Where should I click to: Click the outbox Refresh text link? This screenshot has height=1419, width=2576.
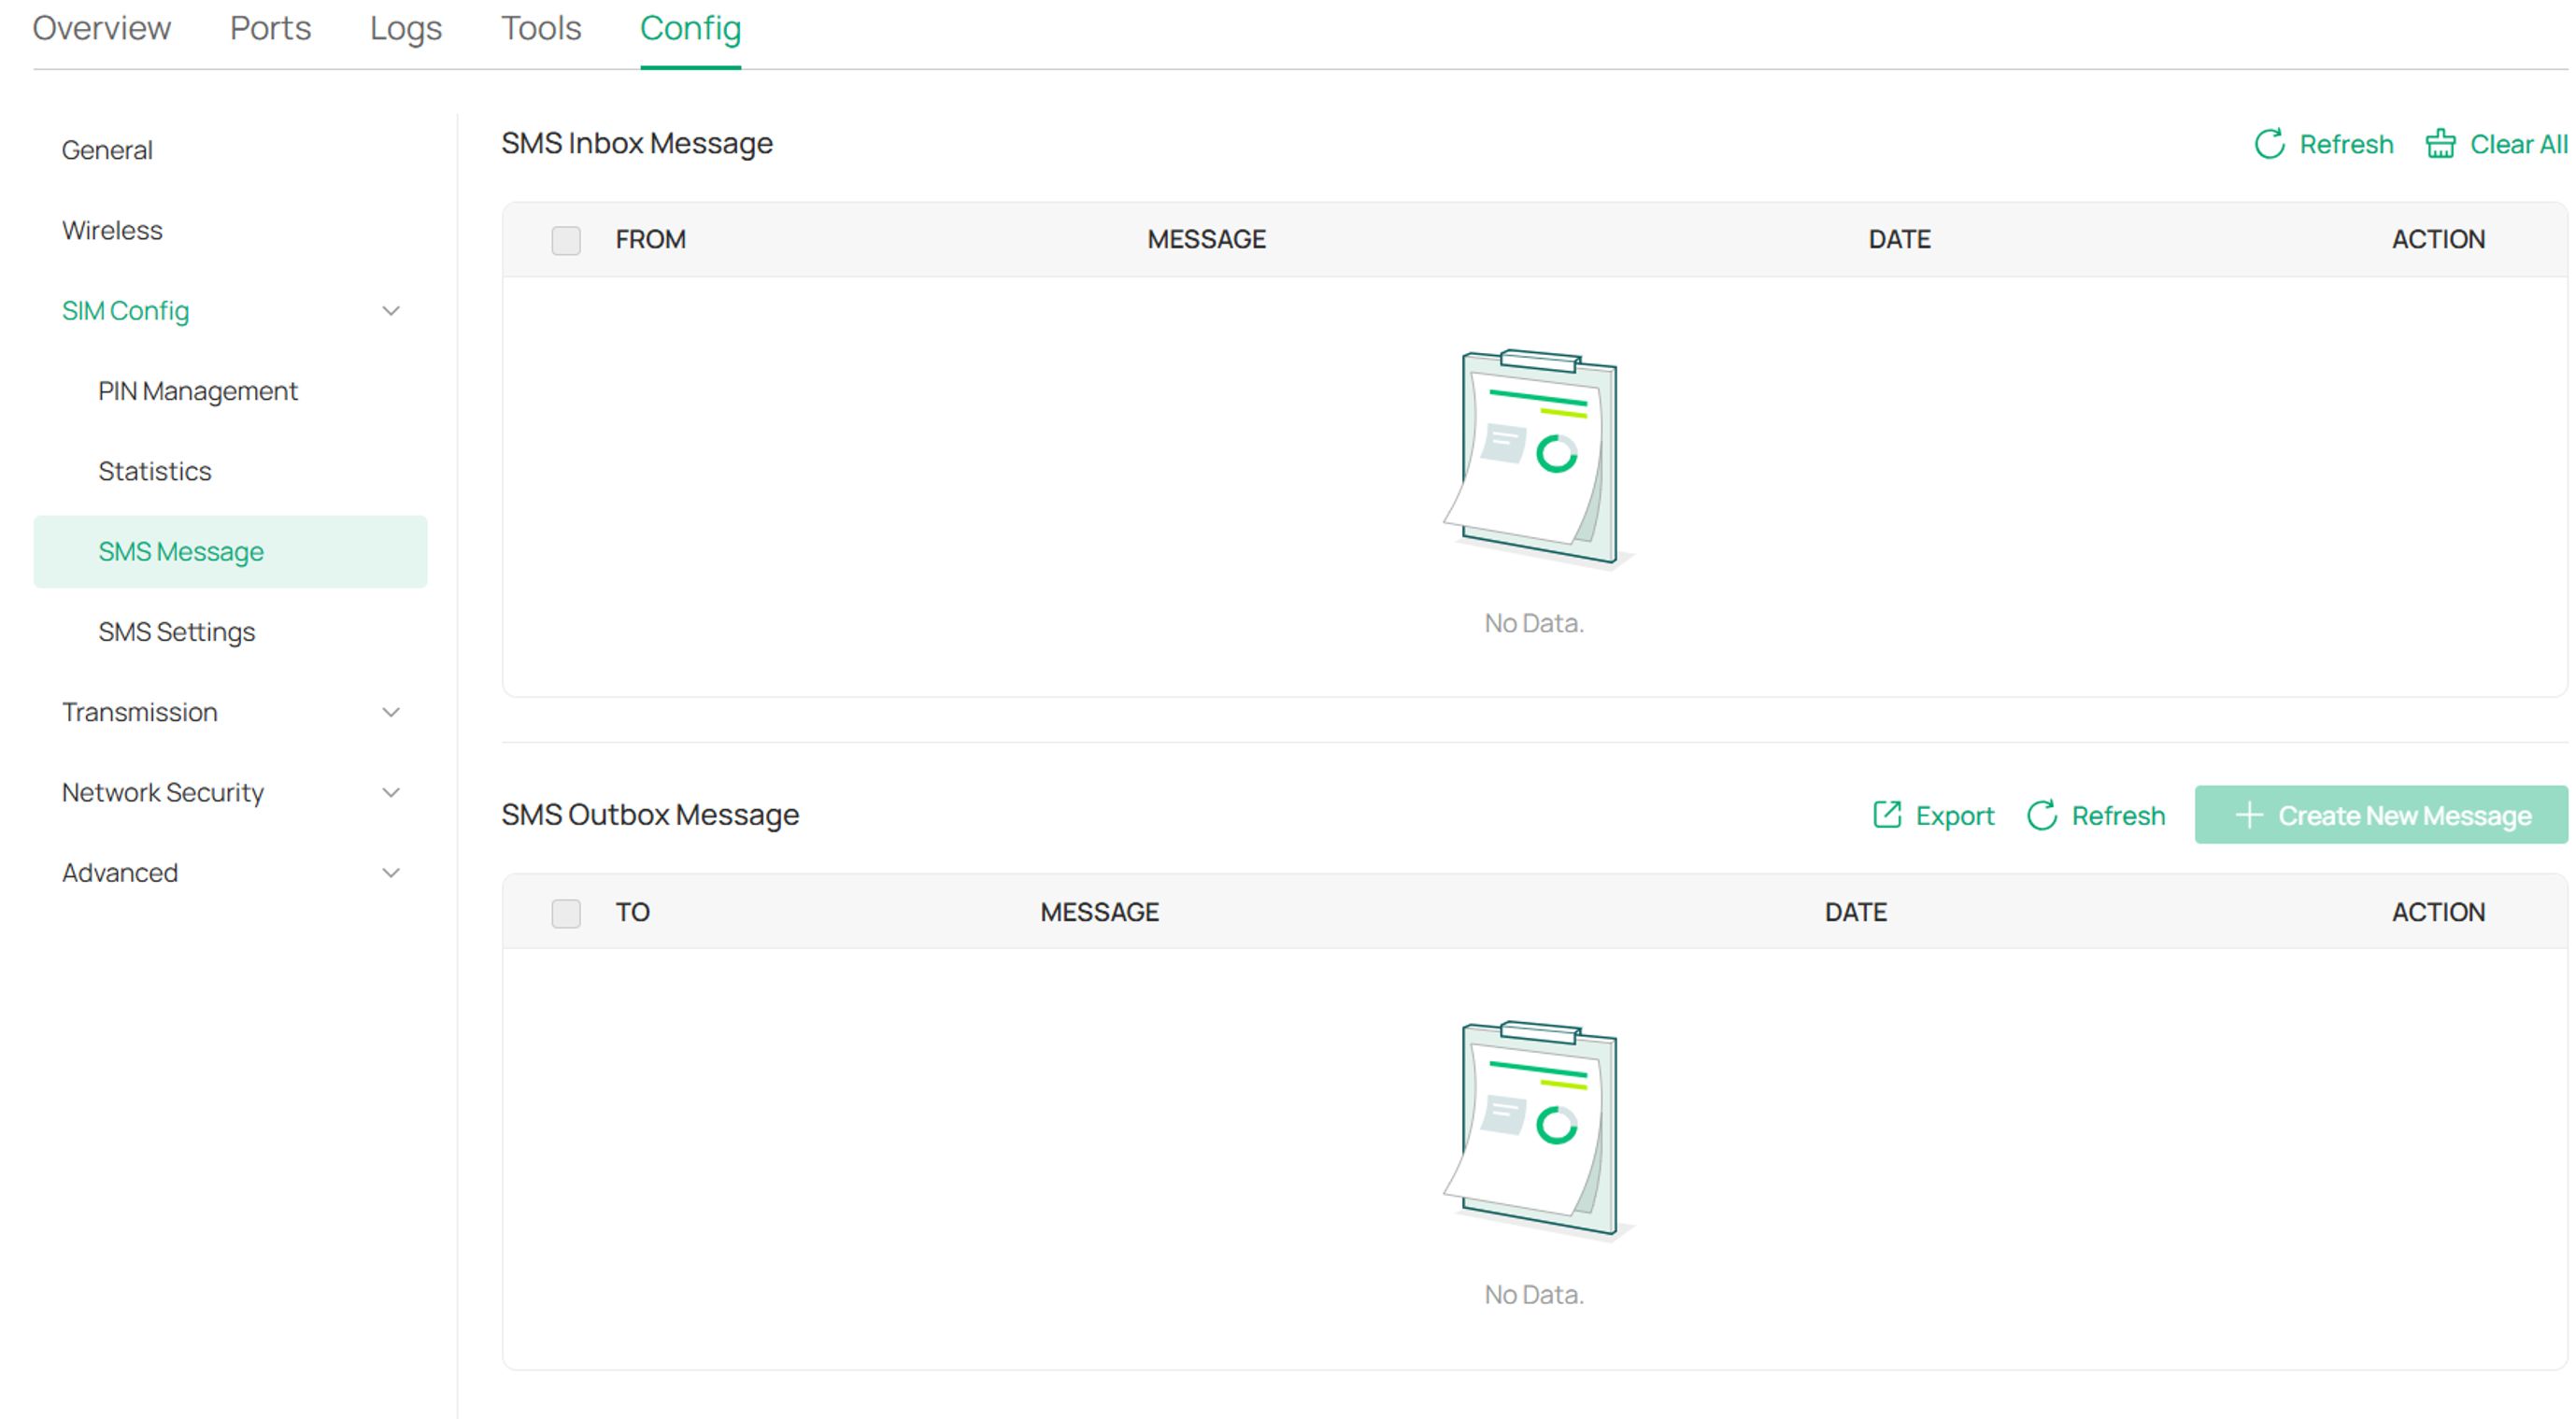[2118, 816]
